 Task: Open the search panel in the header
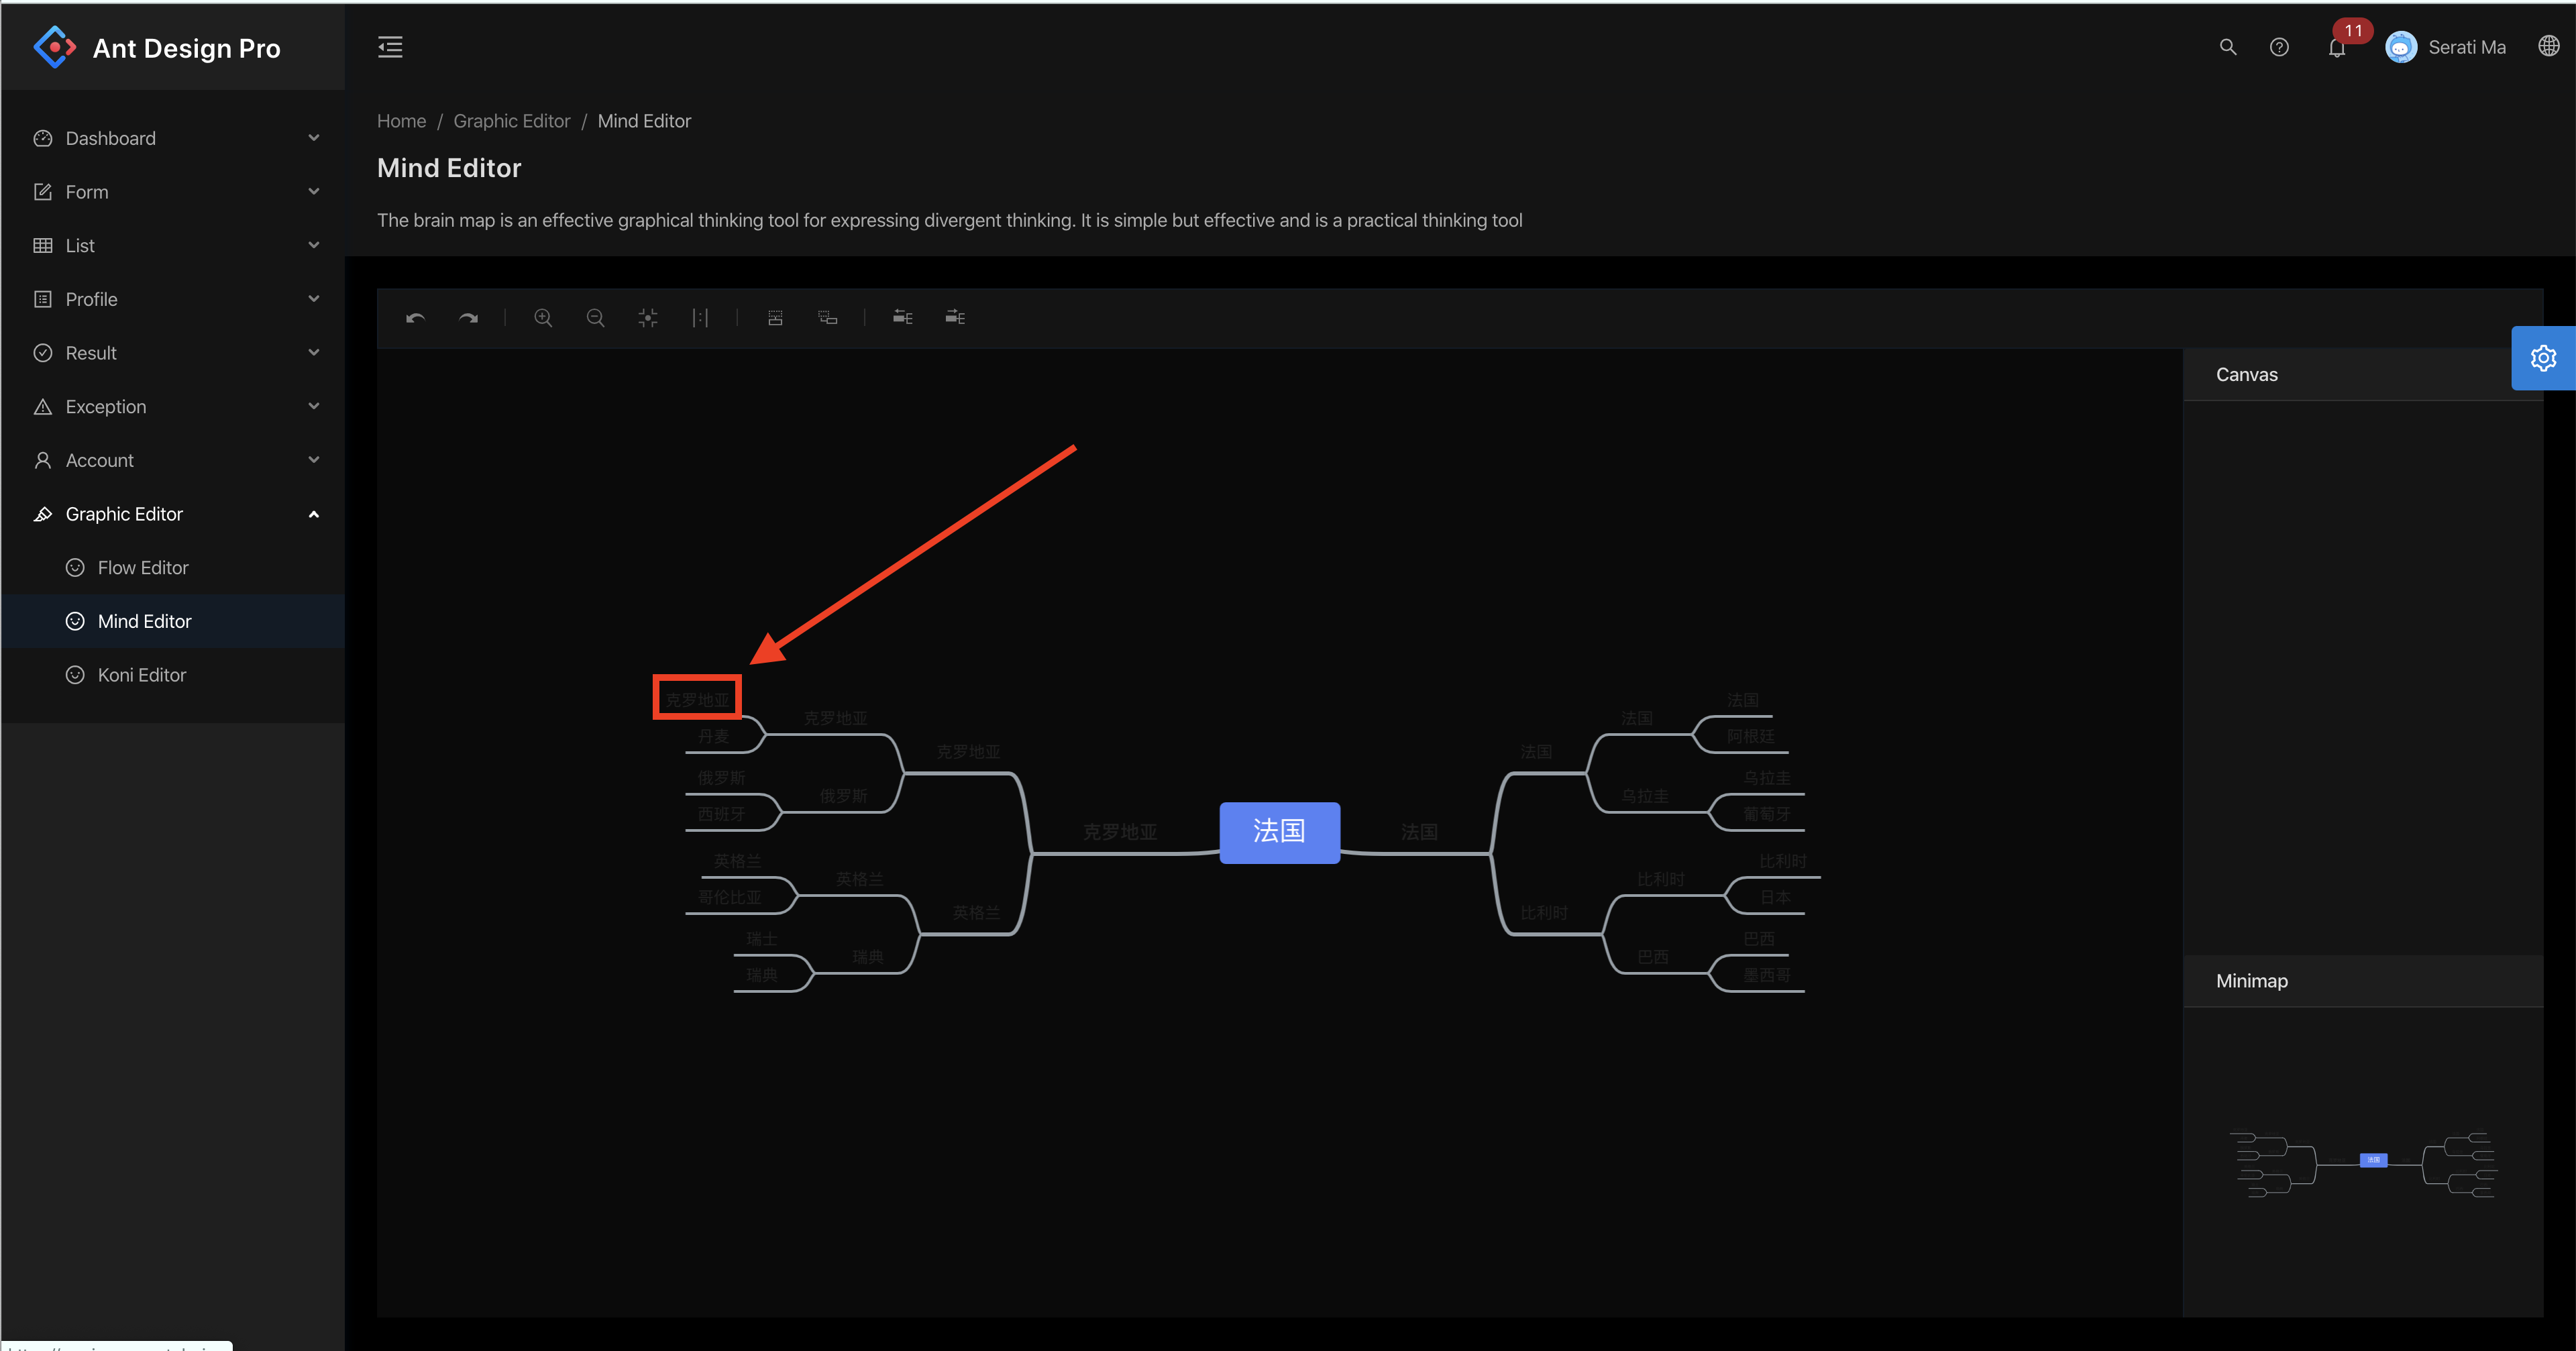[2227, 46]
